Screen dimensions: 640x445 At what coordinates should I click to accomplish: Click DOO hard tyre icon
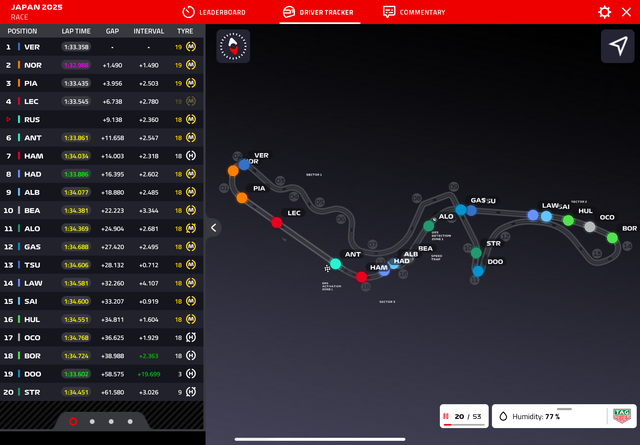[x=191, y=374]
